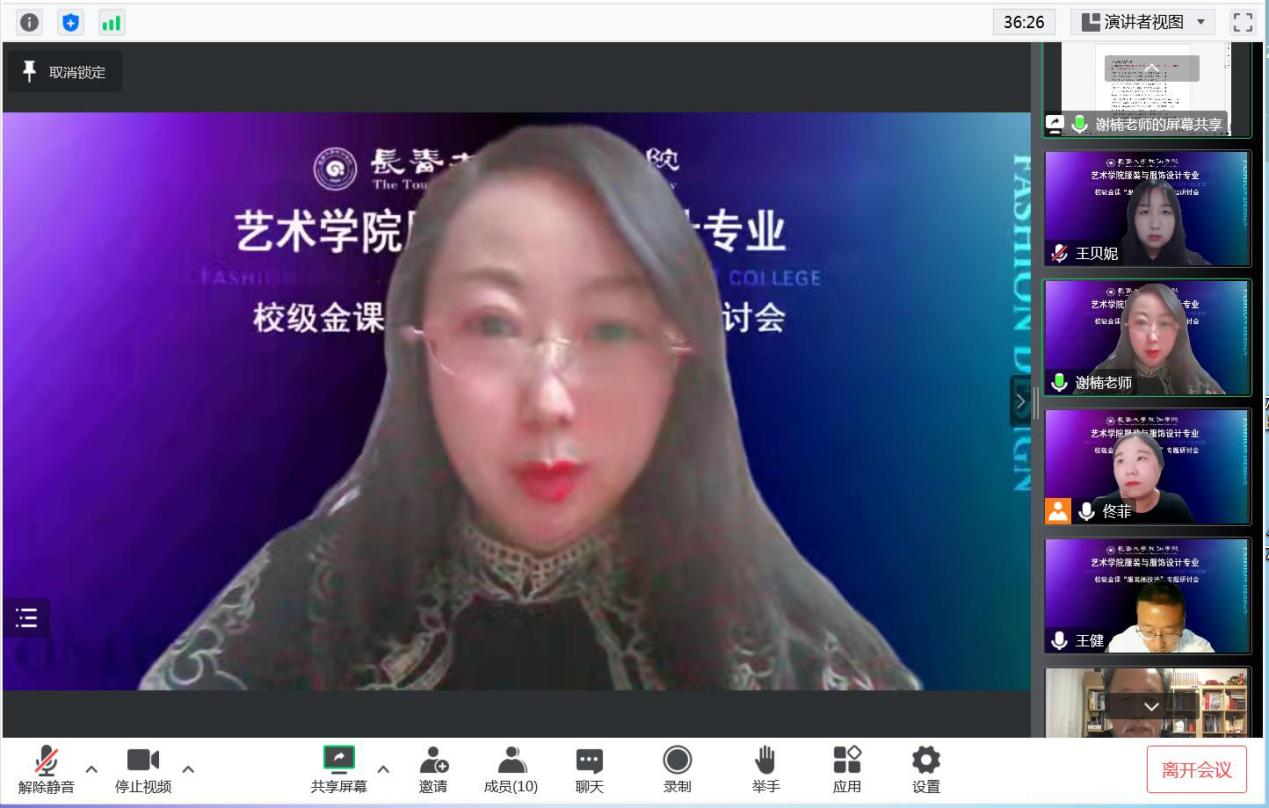This screenshot has width=1269, height=808.
Task: Select 谢楠老师 video thumbnail
Action: (x=1148, y=338)
